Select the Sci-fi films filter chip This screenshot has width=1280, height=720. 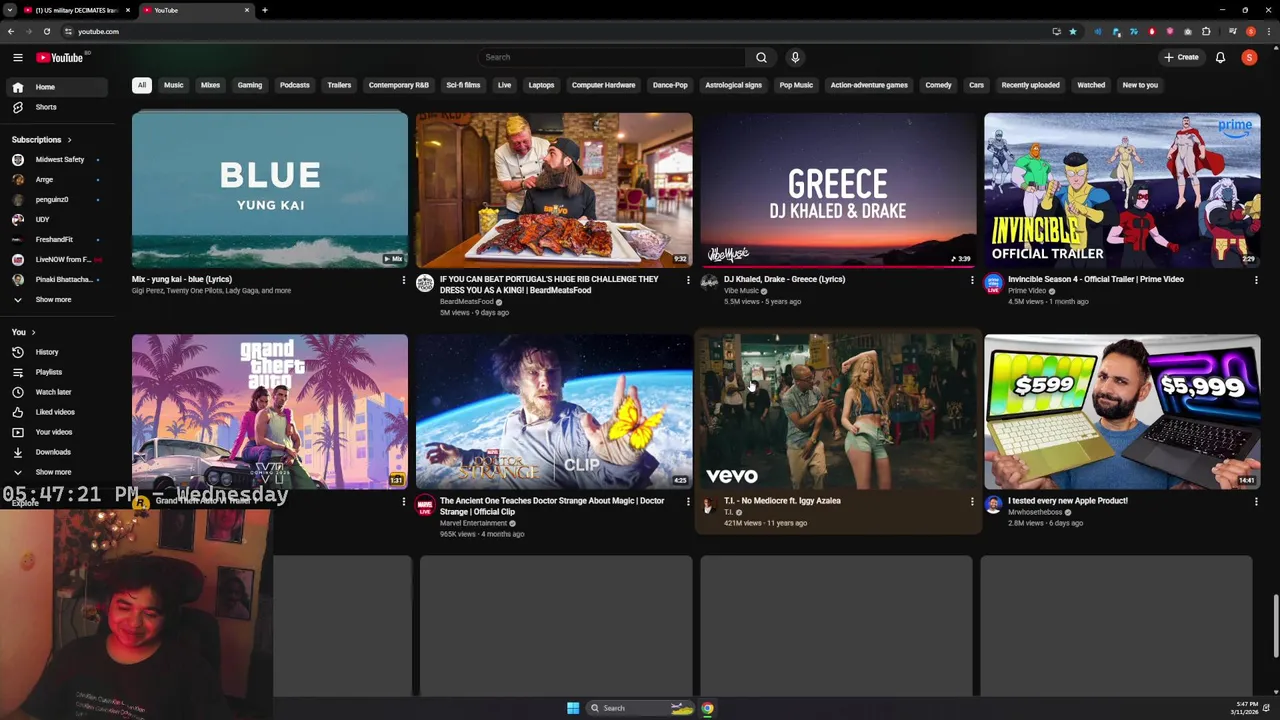(463, 85)
